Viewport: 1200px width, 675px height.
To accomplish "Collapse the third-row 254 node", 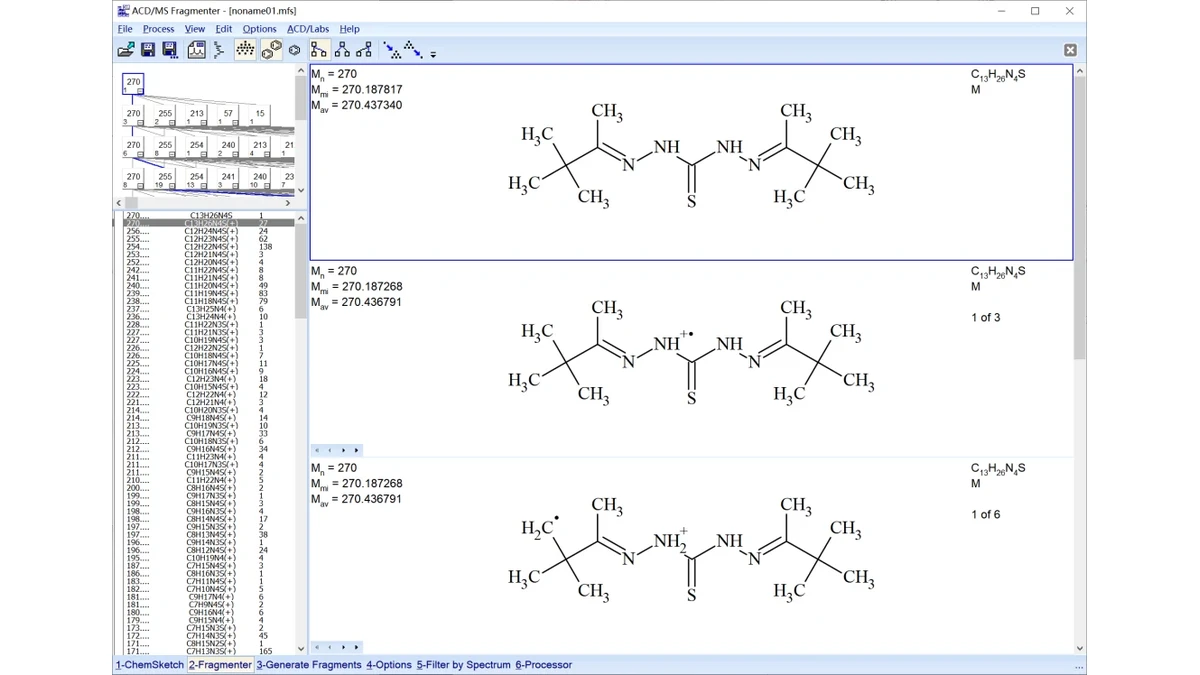I will pos(203,154).
